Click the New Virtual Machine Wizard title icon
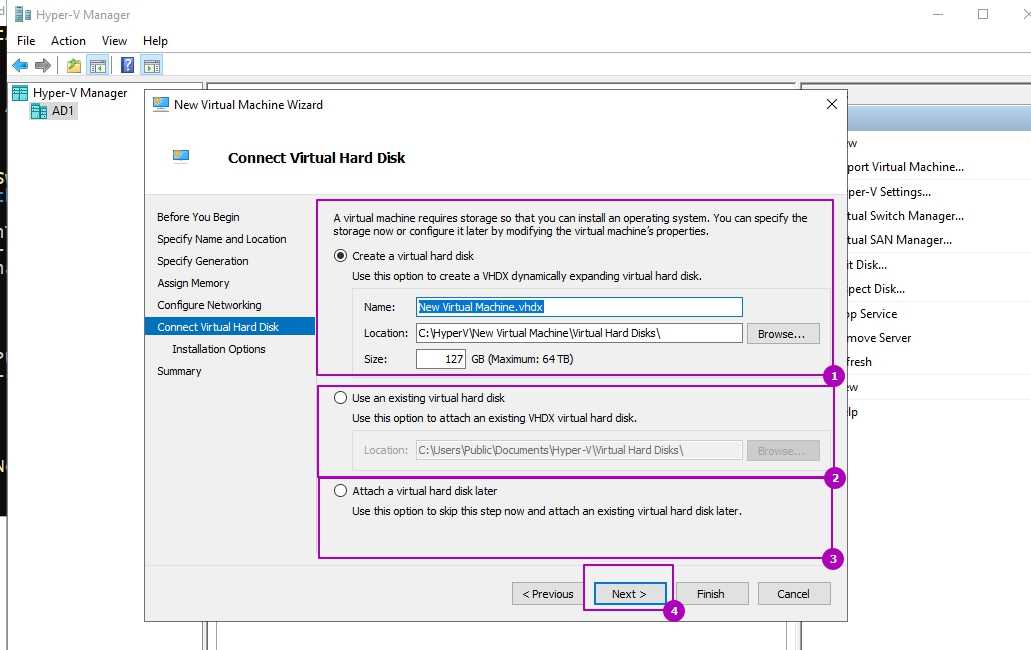Viewport: 1031px width, 650px height. [160, 104]
